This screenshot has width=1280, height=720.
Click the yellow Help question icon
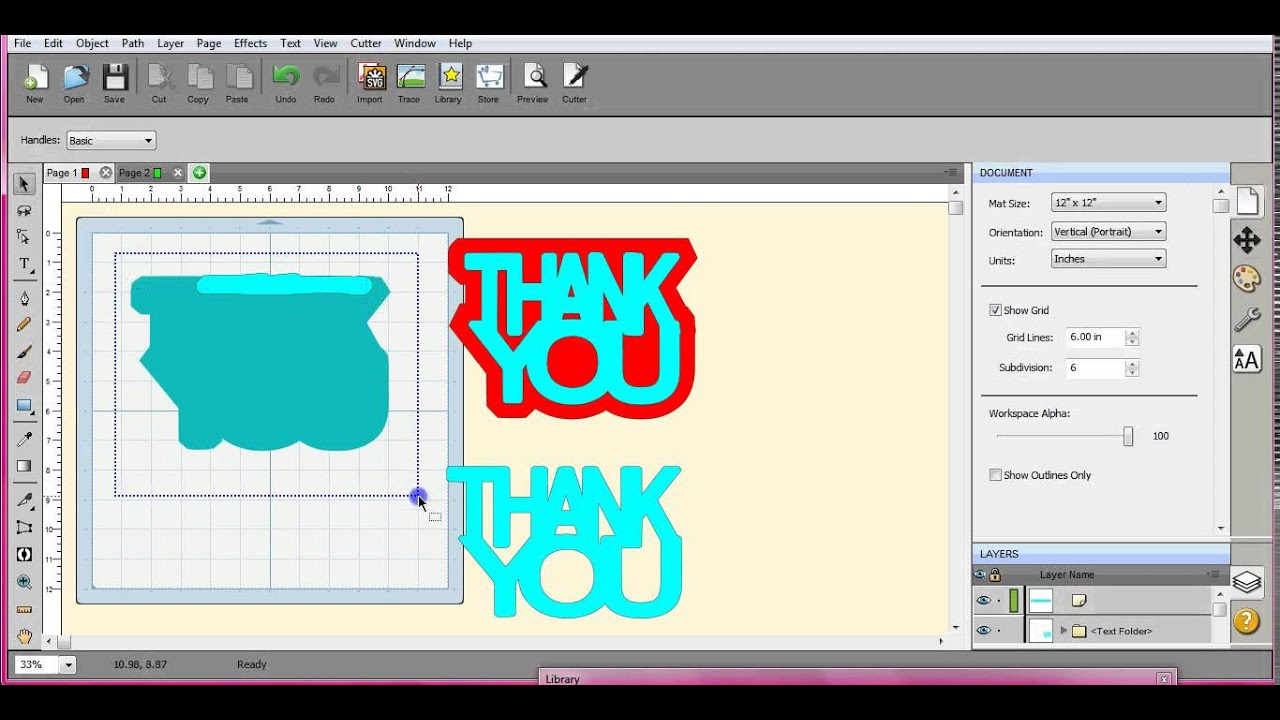pyautogui.click(x=1246, y=621)
